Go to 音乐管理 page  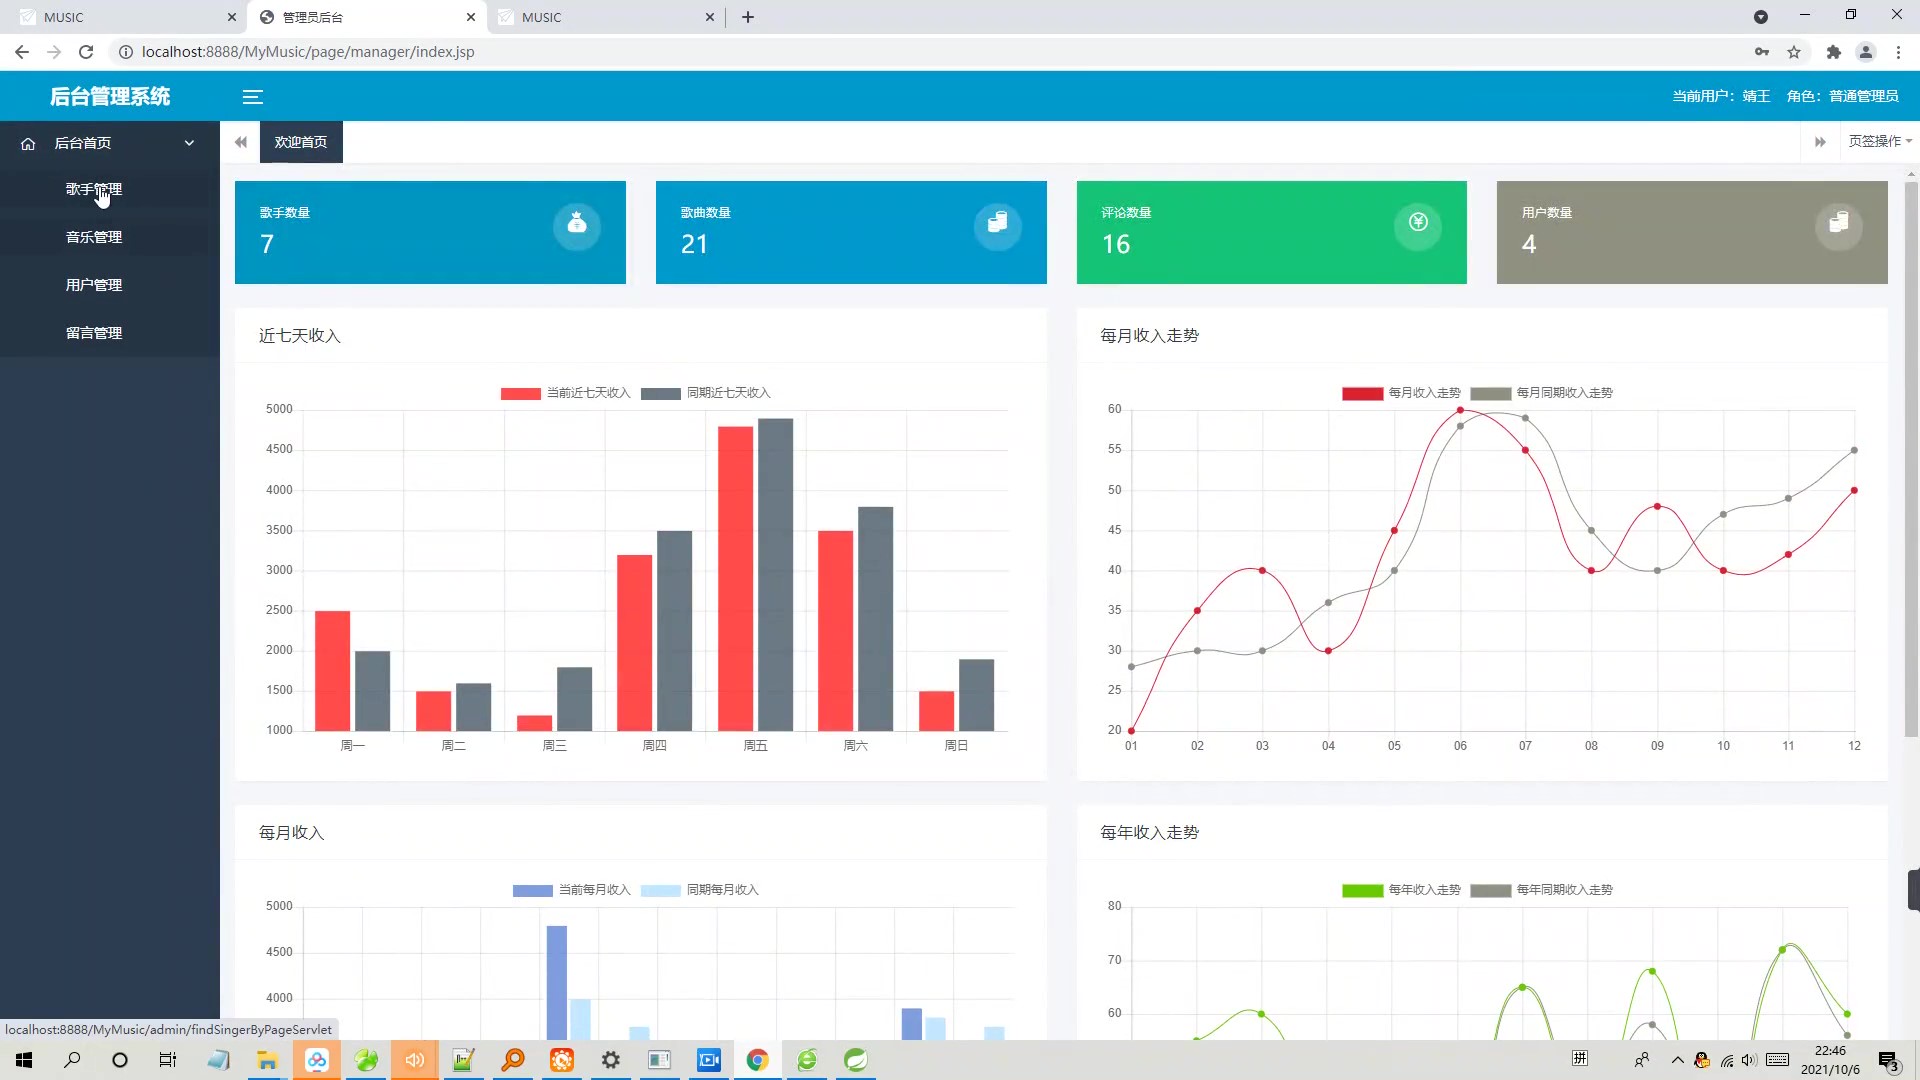[94, 237]
